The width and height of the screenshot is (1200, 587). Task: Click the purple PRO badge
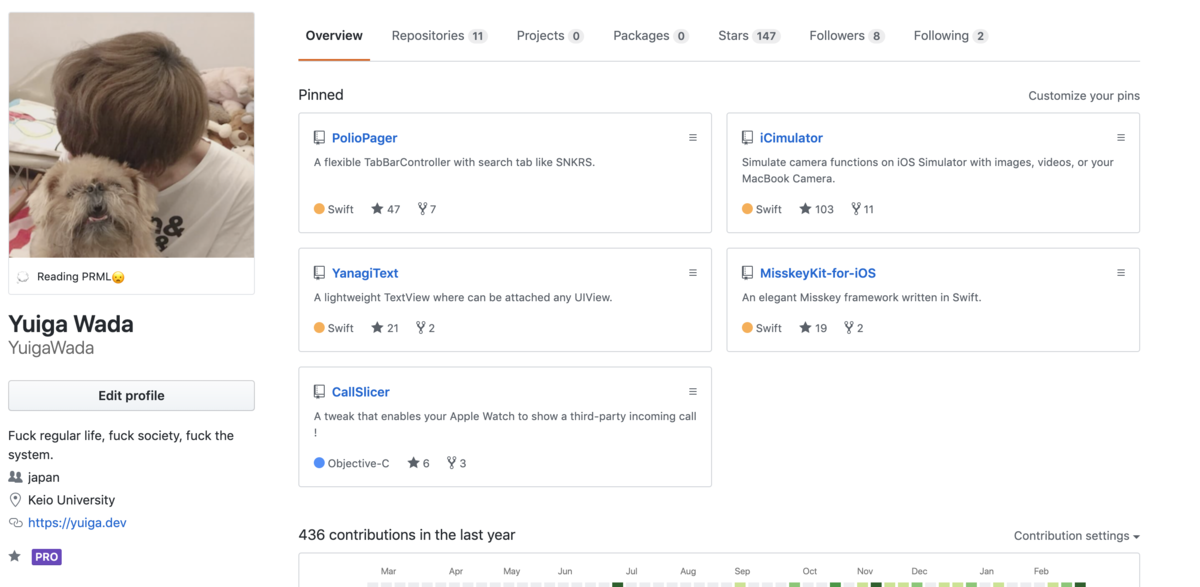coord(46,557)
